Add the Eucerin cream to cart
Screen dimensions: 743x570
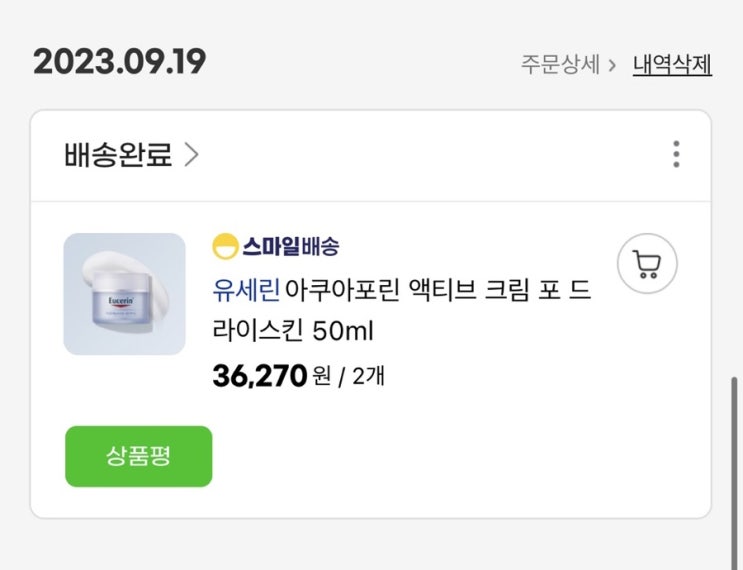pos(647,264)
